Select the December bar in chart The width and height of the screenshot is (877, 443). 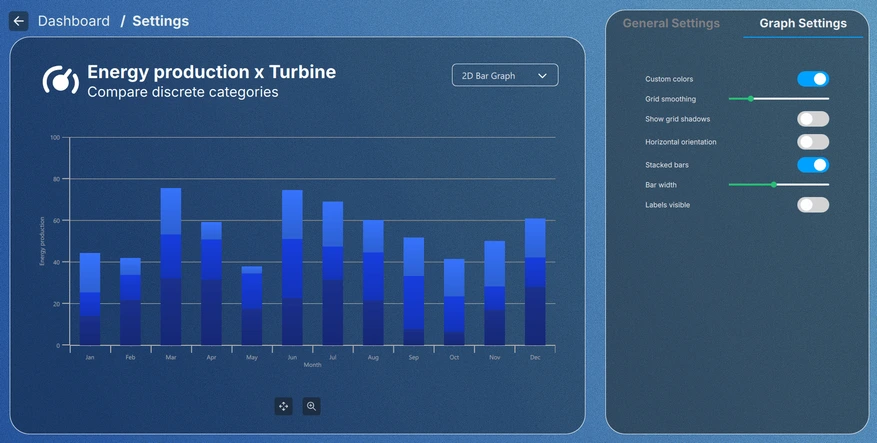pos(535,282)
